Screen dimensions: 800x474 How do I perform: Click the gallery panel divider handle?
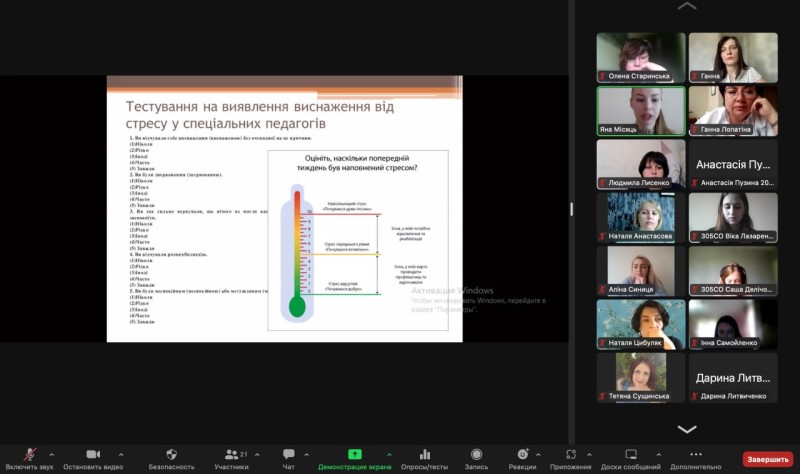(x=571, y=209)
